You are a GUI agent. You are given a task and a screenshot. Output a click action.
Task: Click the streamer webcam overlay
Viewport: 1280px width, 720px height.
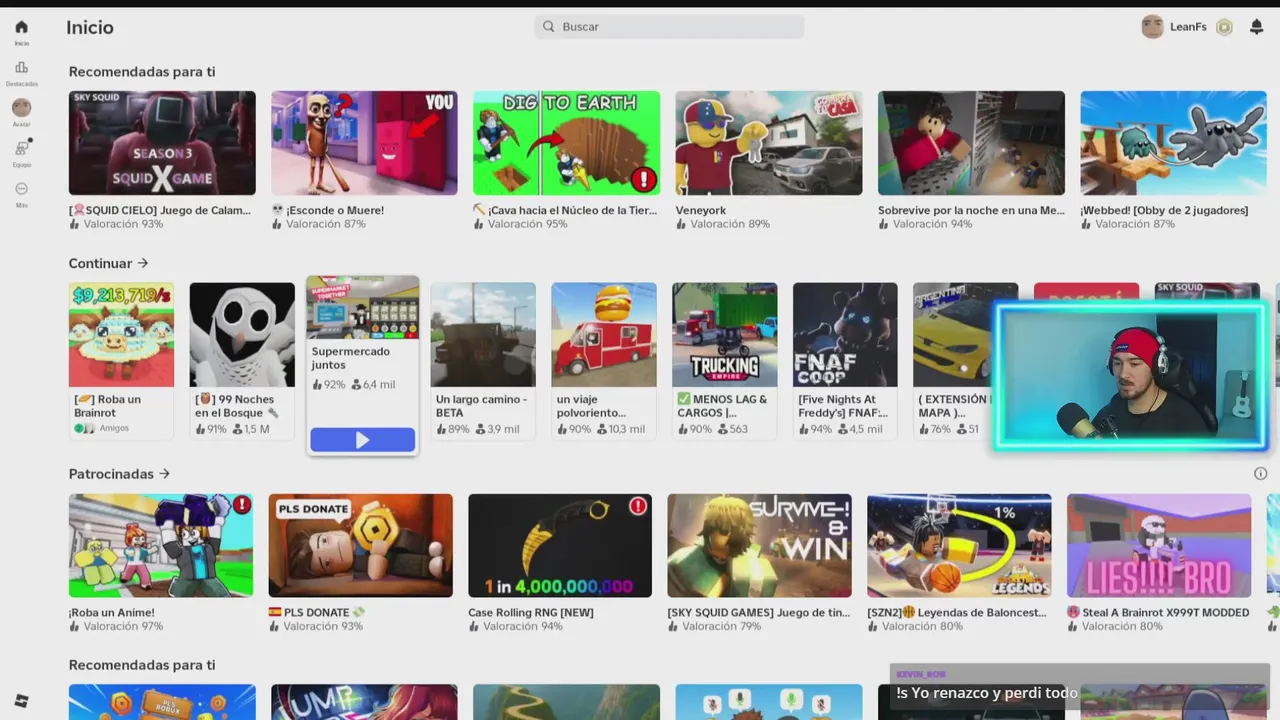[1131, 377]
